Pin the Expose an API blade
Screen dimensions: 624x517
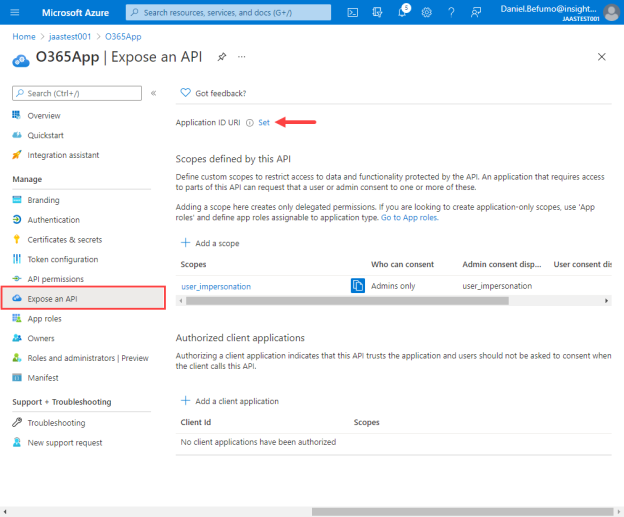coord(222,57)
